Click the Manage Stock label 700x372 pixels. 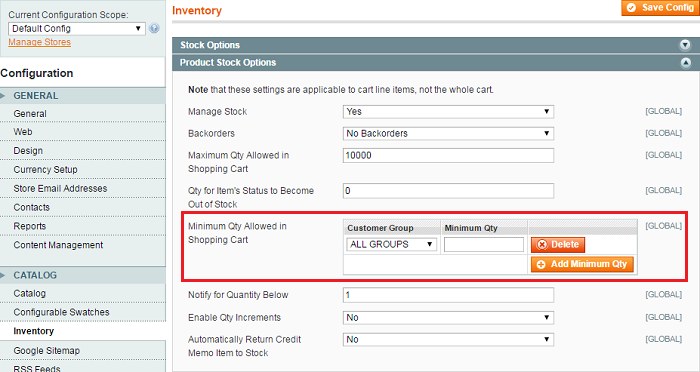point(217,112)
